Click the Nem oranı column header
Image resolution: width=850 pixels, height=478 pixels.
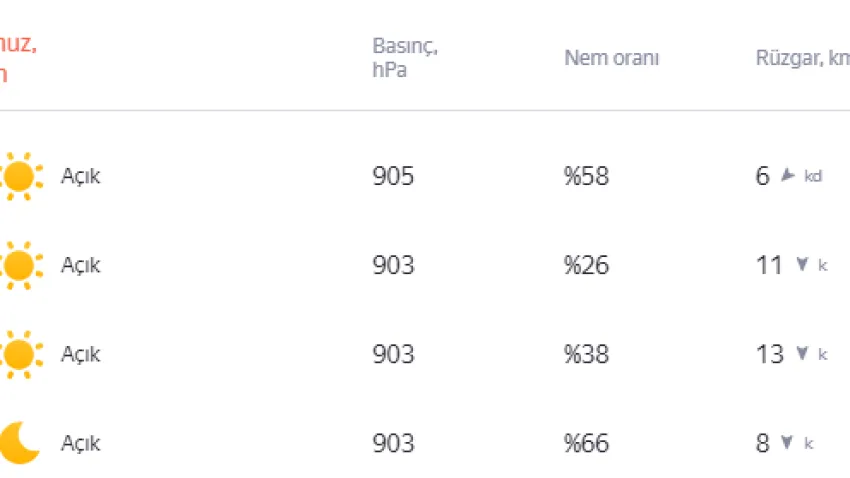pos(611,58)
